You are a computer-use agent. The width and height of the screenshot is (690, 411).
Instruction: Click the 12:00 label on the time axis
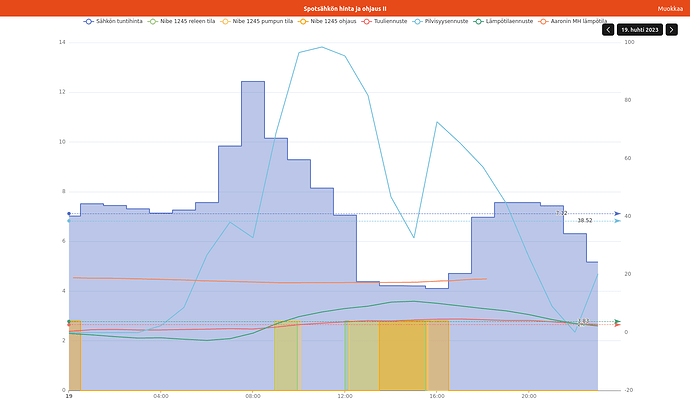[x=345, y=397]
